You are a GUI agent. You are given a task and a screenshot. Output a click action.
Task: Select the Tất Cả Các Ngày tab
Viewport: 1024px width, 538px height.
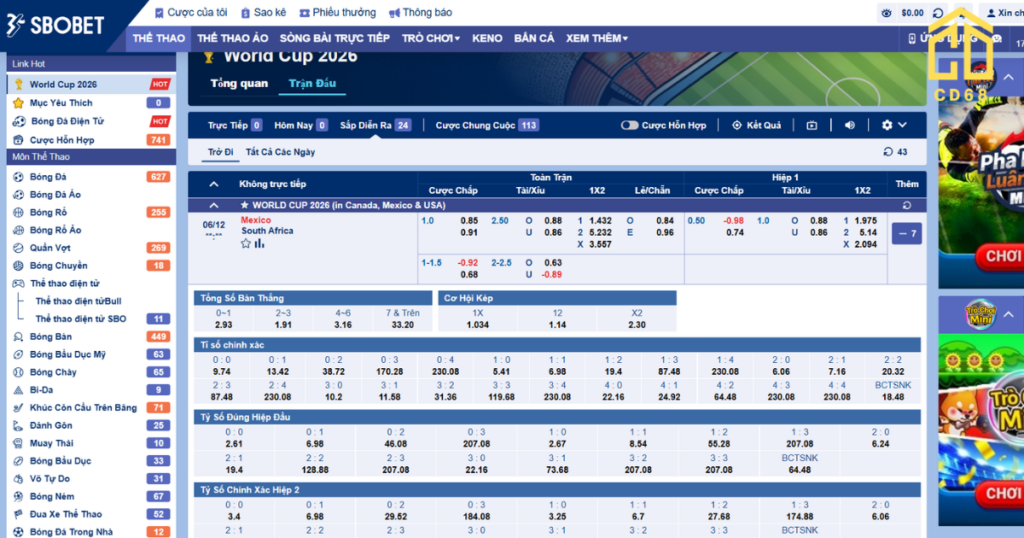(x=280, y=152)
